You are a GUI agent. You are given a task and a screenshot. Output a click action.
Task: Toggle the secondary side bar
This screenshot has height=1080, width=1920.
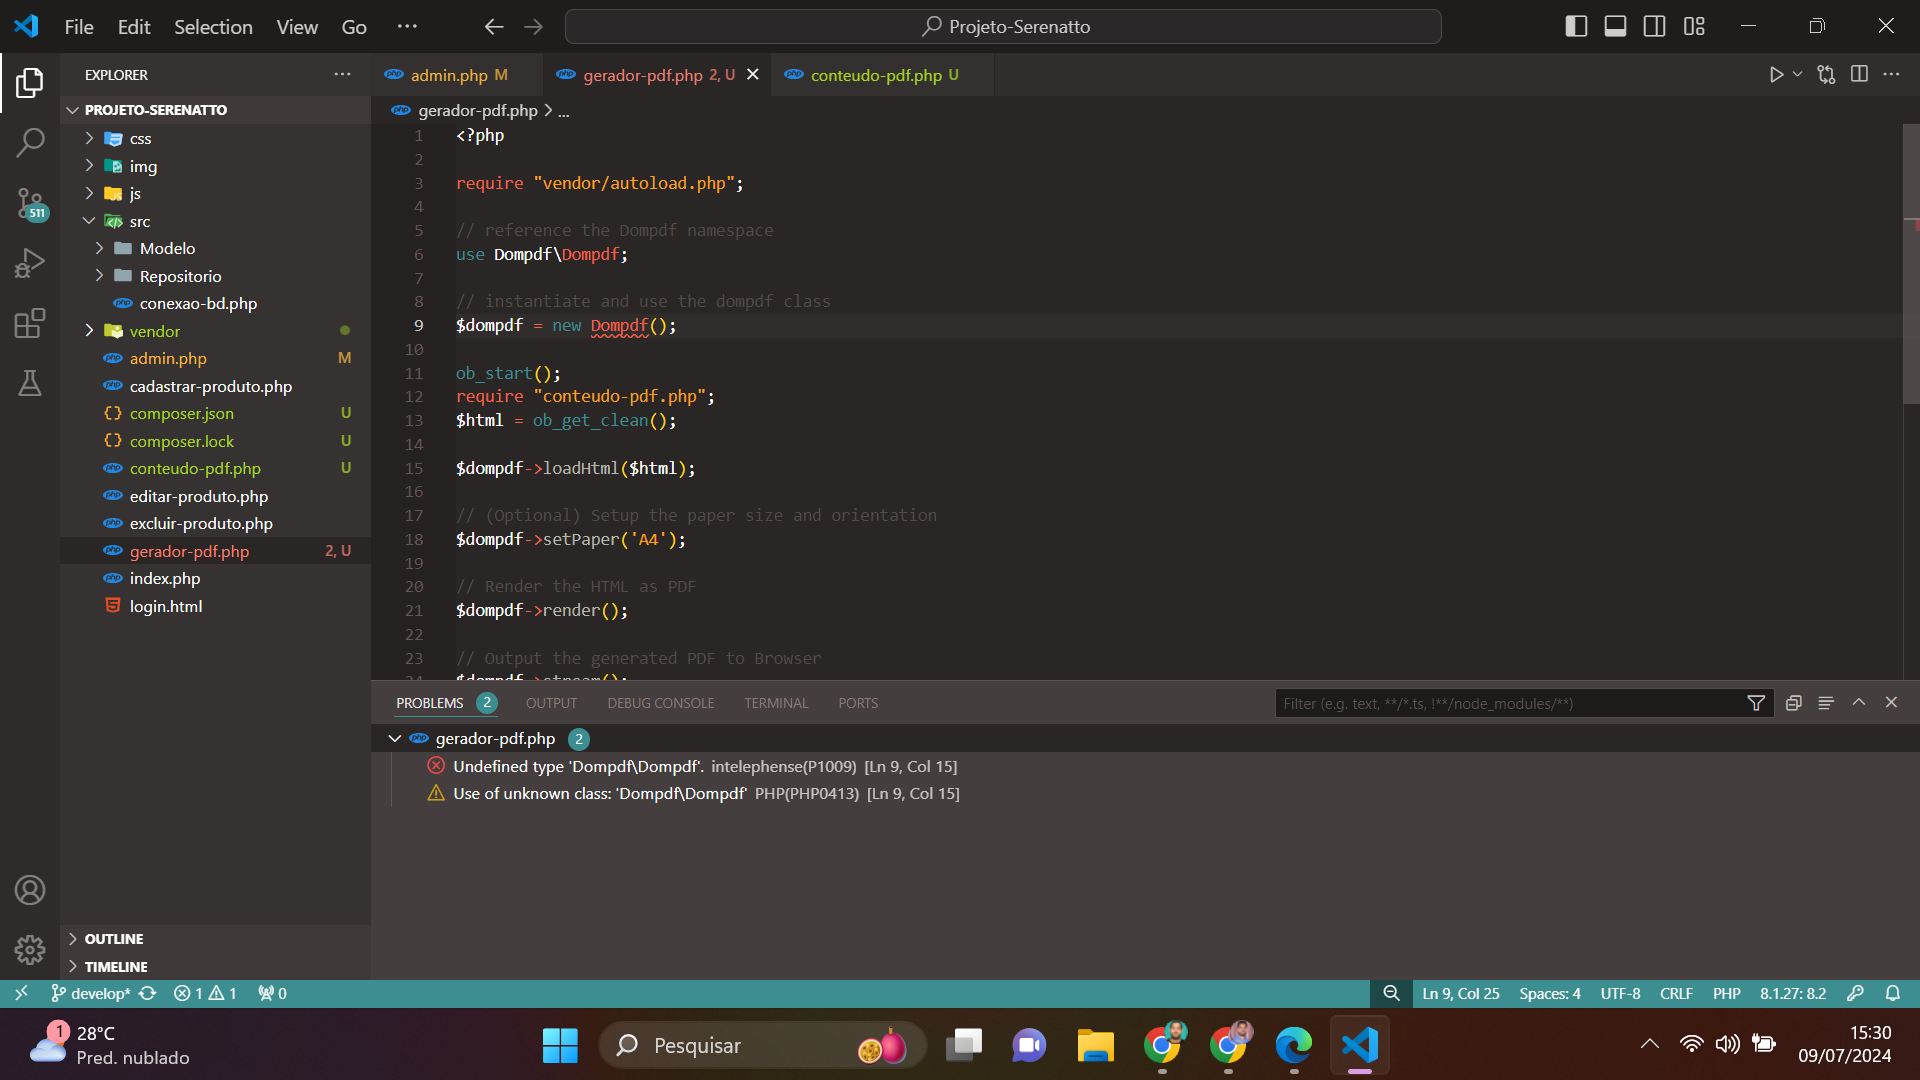point(1655,27)
